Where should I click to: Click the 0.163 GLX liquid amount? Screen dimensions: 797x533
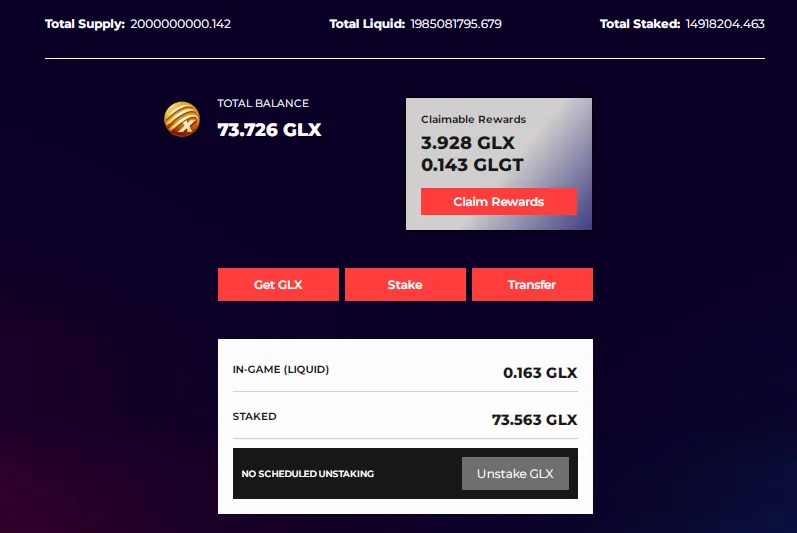click(x=540, y=373)
